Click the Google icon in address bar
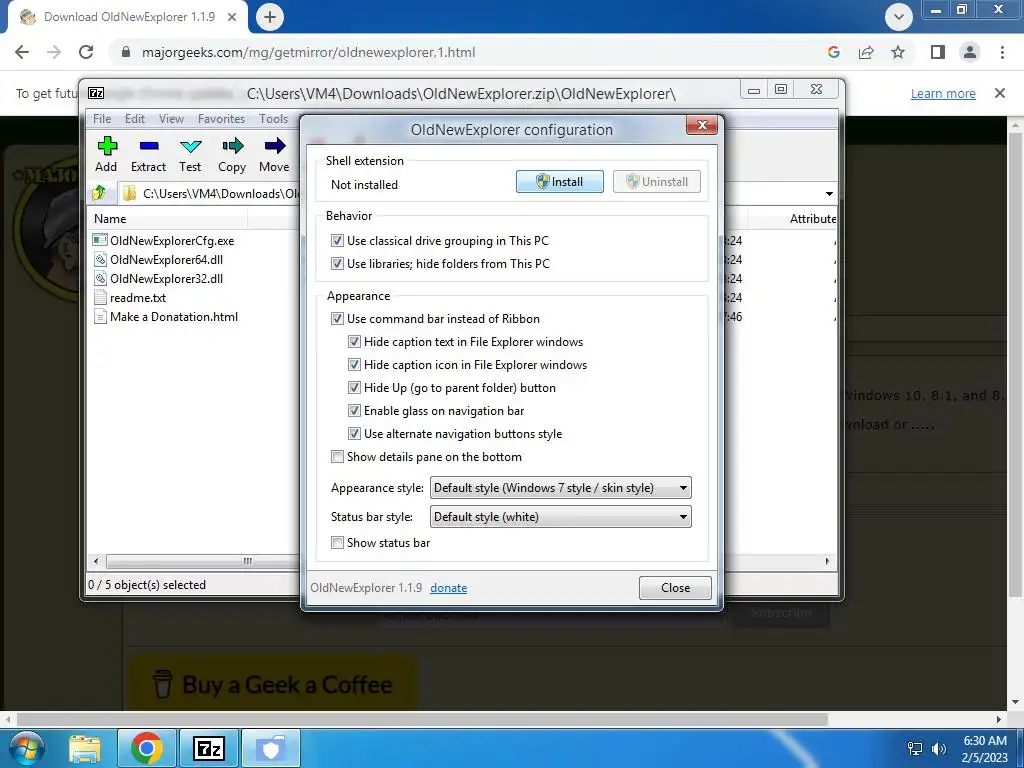This screenshot has width=1024, height=768. 833,52
